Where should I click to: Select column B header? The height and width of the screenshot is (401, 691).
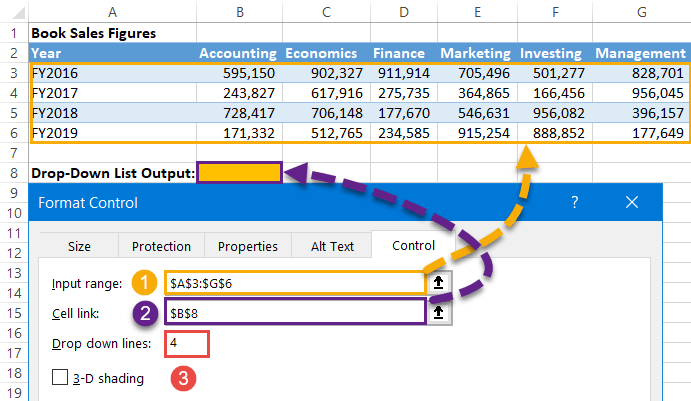[239, 12]
